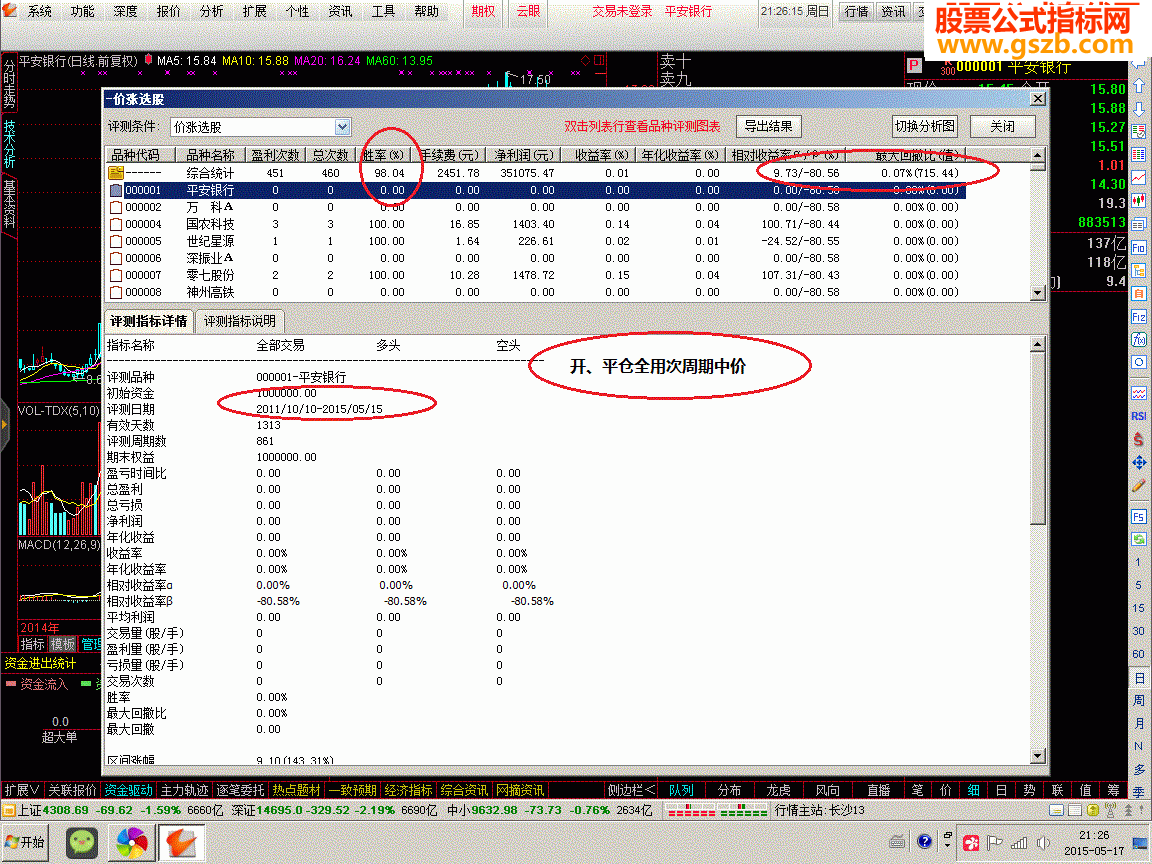Open 热点题材 bottom tab
The width and height of the screenshot is (1152, 864).
click(x=296, y=791)
